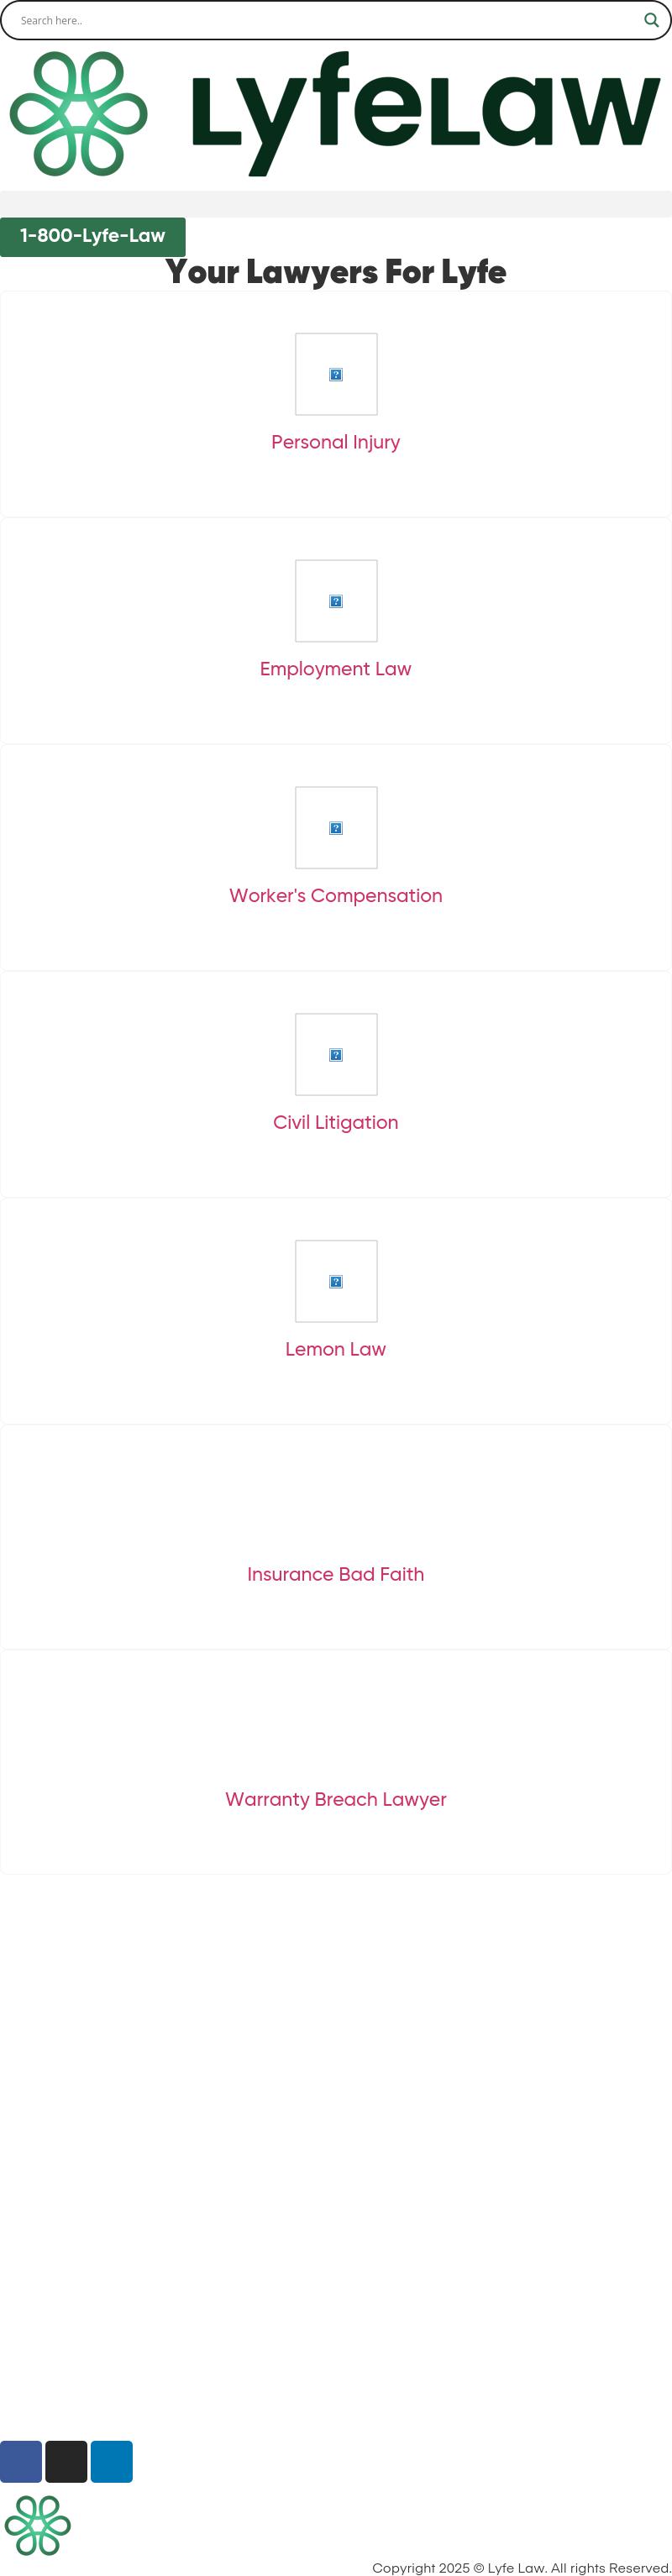The width and height of the screenshot is (672, 2576).
Task: Open the Insurance Bad Faith link
Action: coord(335,1573)
